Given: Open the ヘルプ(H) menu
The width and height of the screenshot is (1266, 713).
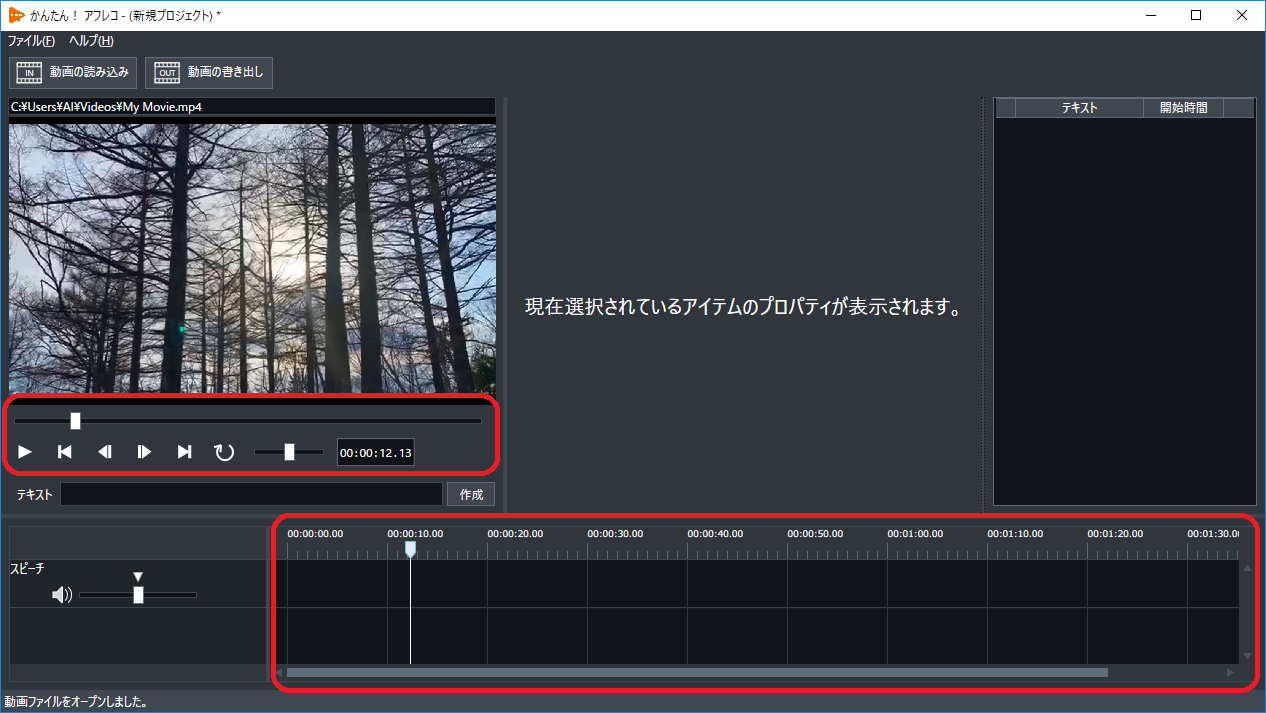Looking at the screenshot, I should point(91,41).
